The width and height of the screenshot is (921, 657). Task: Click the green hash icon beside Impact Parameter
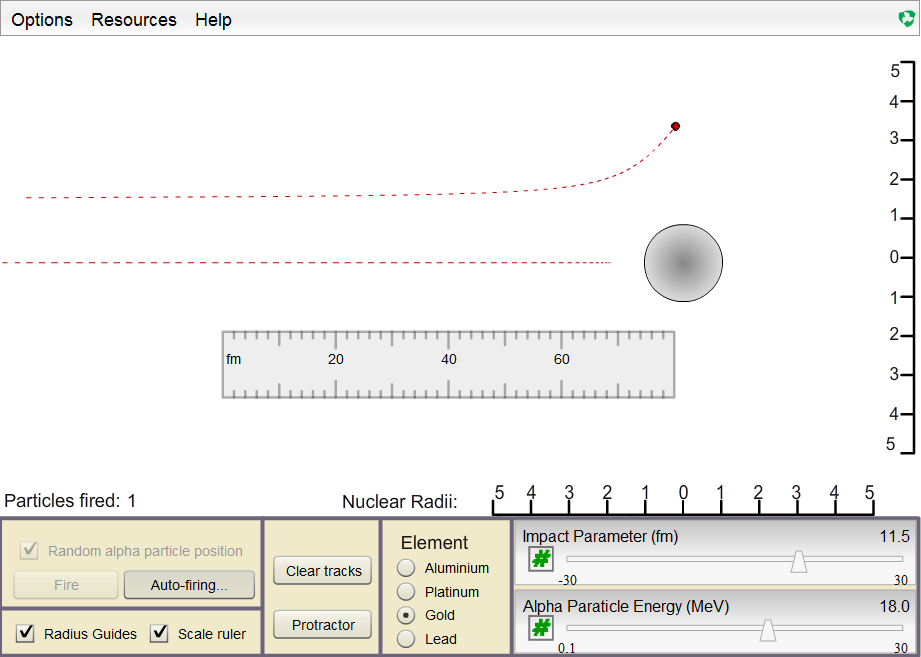point(540,559)
